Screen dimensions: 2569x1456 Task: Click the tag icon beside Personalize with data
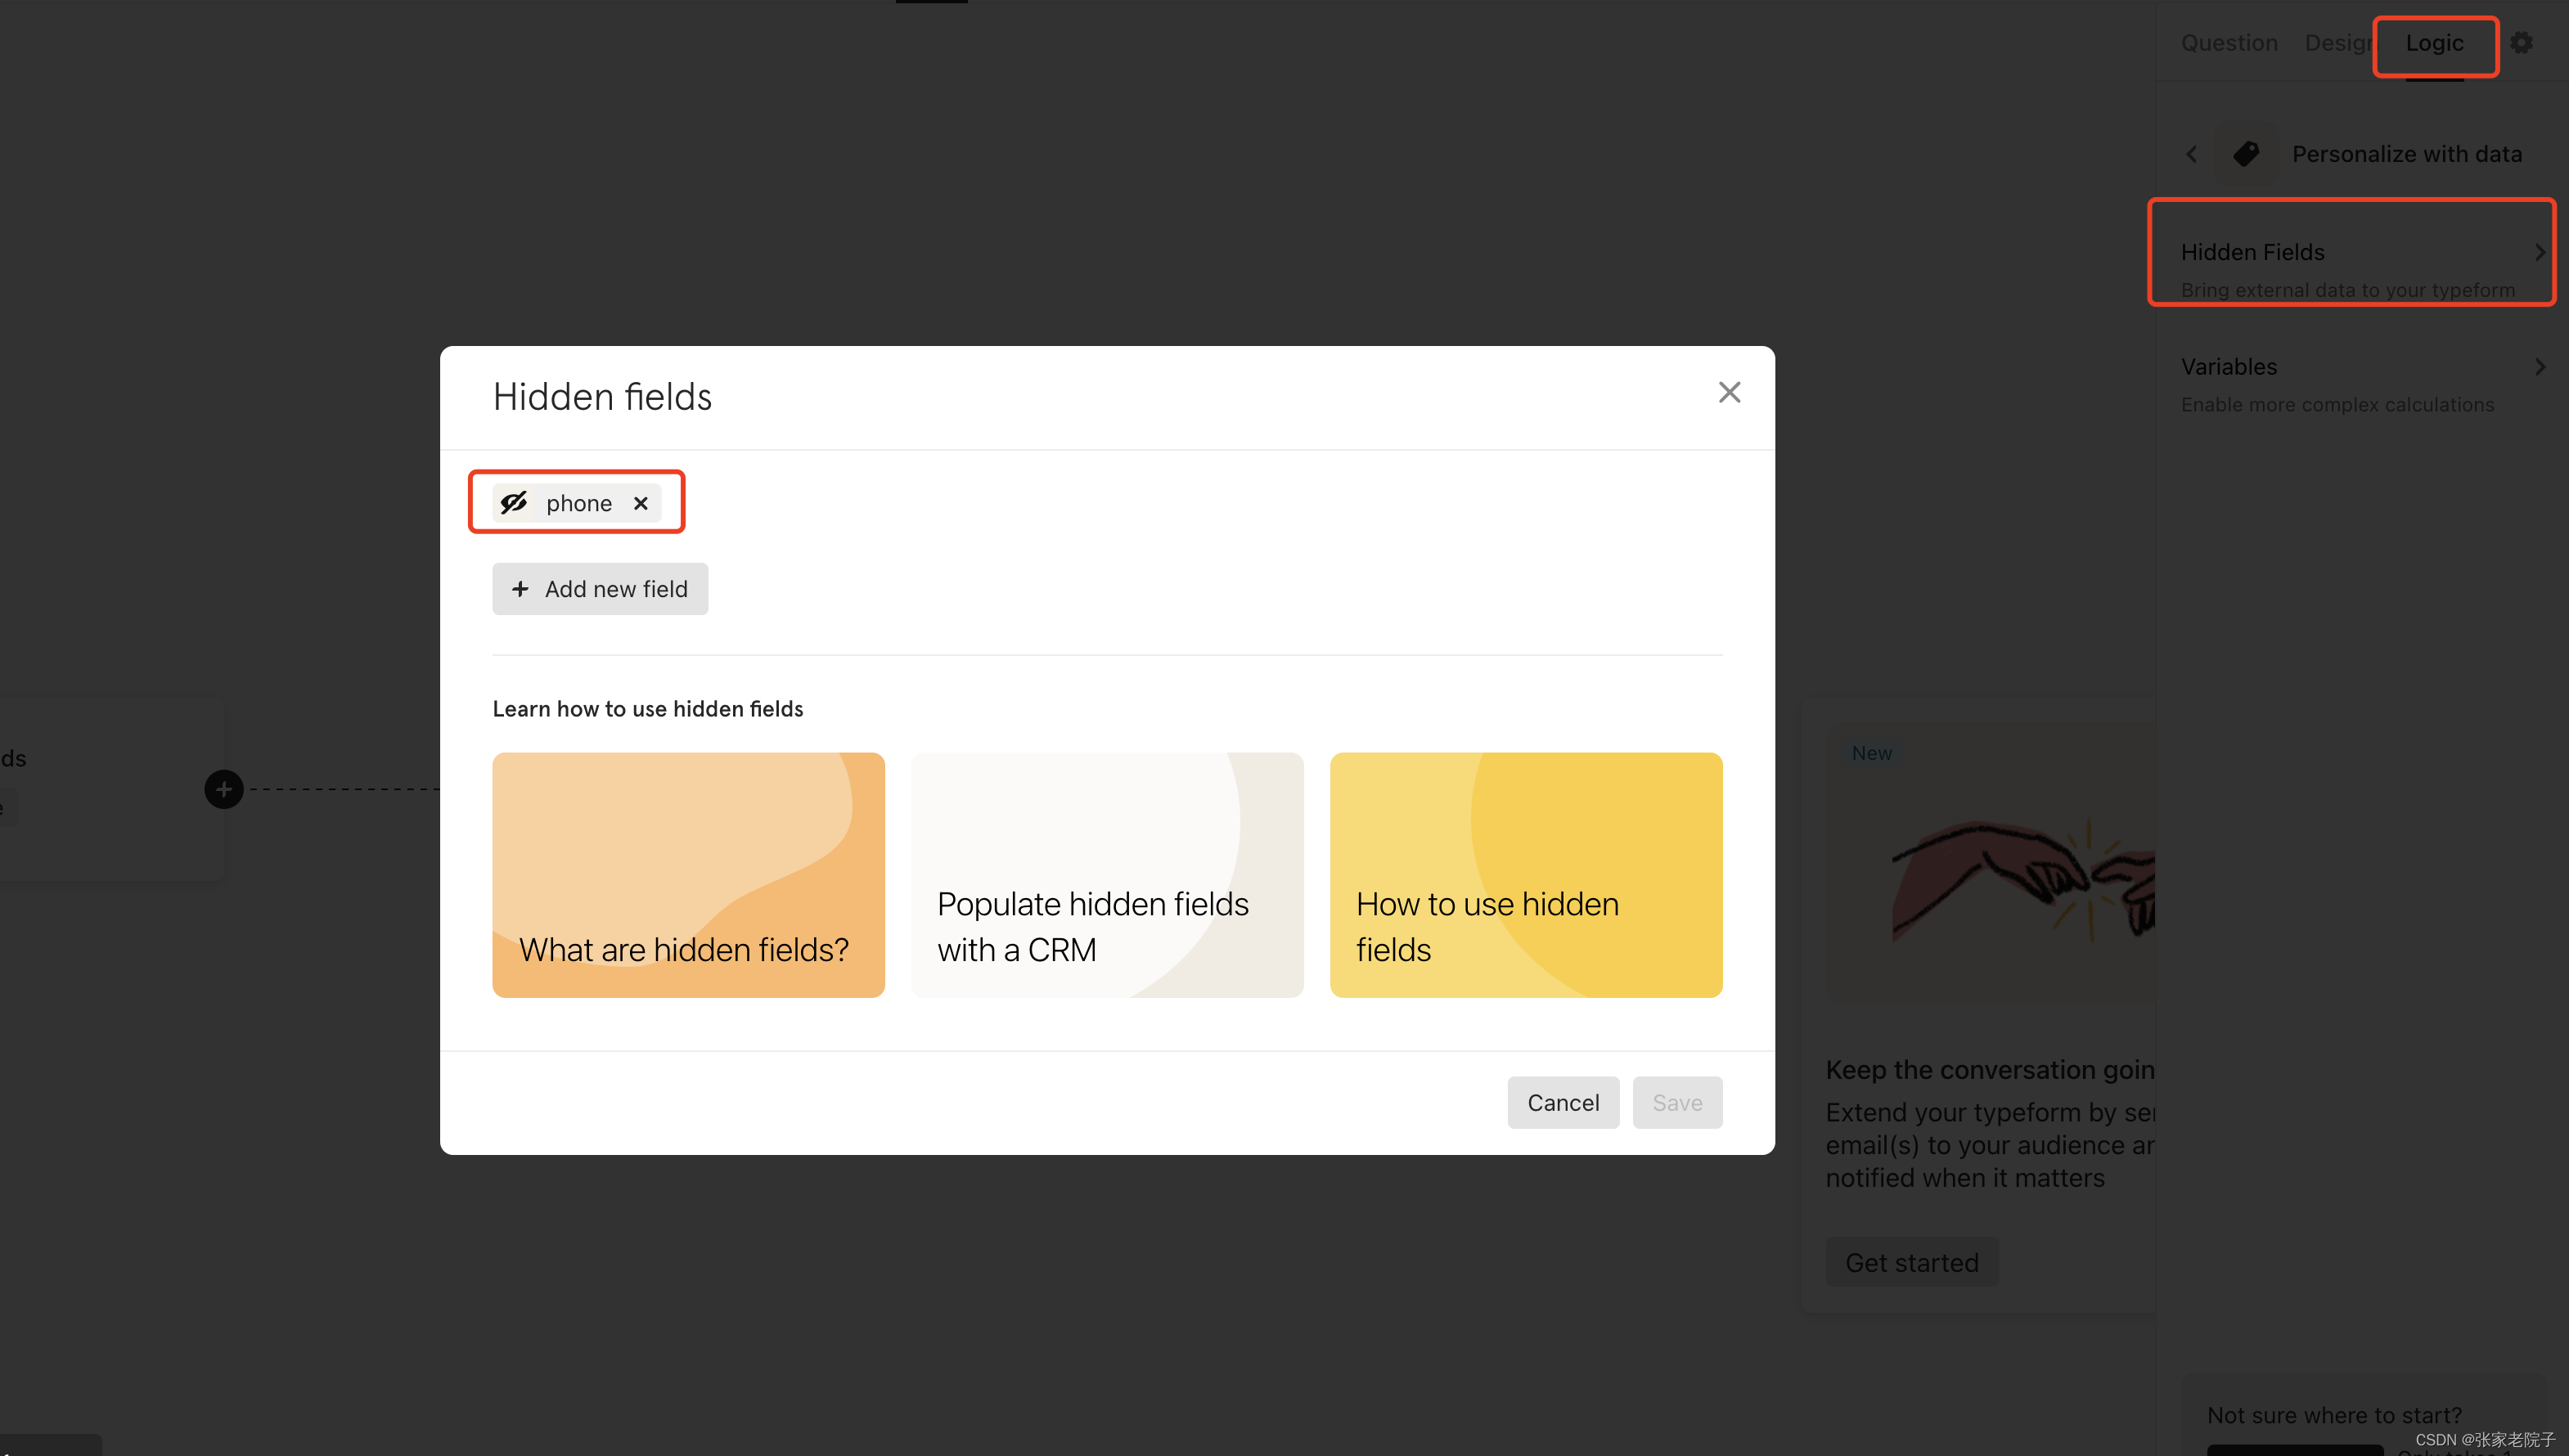tap(2246, 154)
